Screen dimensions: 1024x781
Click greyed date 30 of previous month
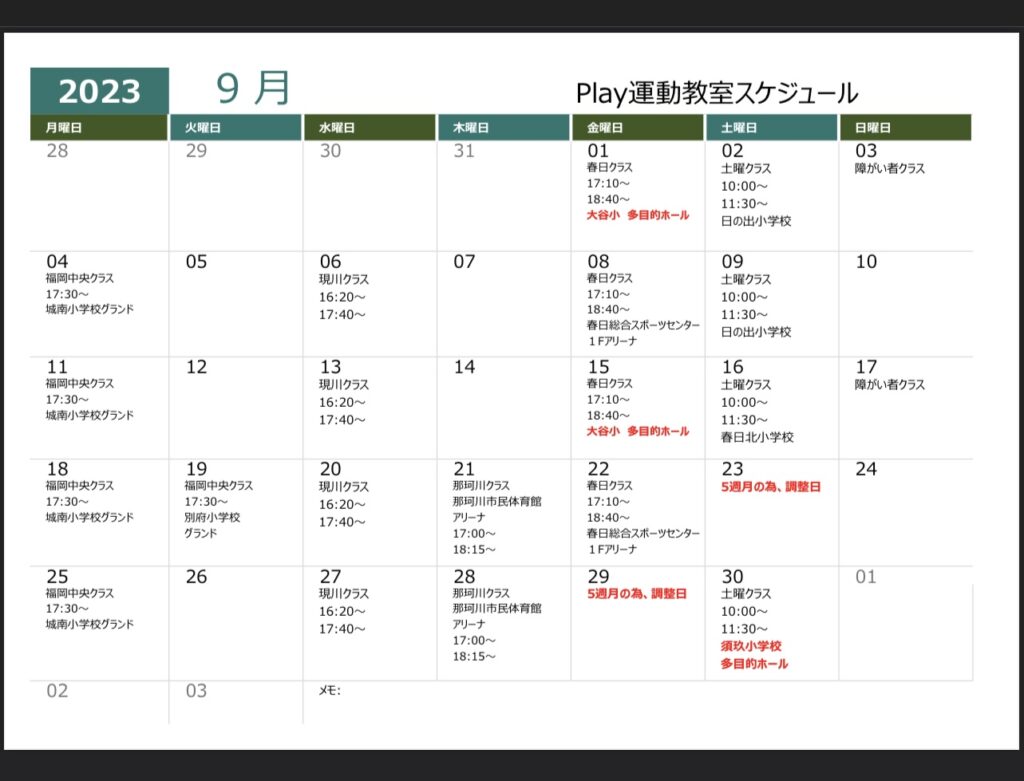[330, 151]
